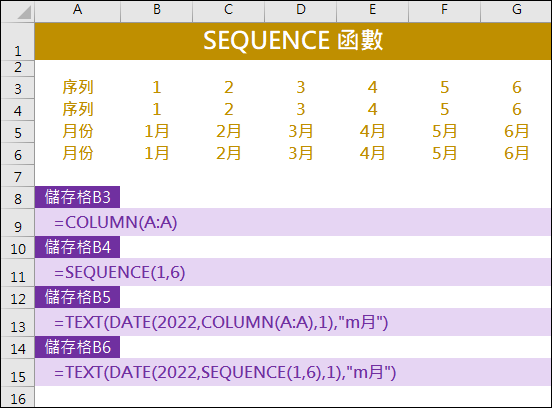The width and height of the screenshot is (552, 408).
Task: Click cell B3 containing 1
Action: 157,88
